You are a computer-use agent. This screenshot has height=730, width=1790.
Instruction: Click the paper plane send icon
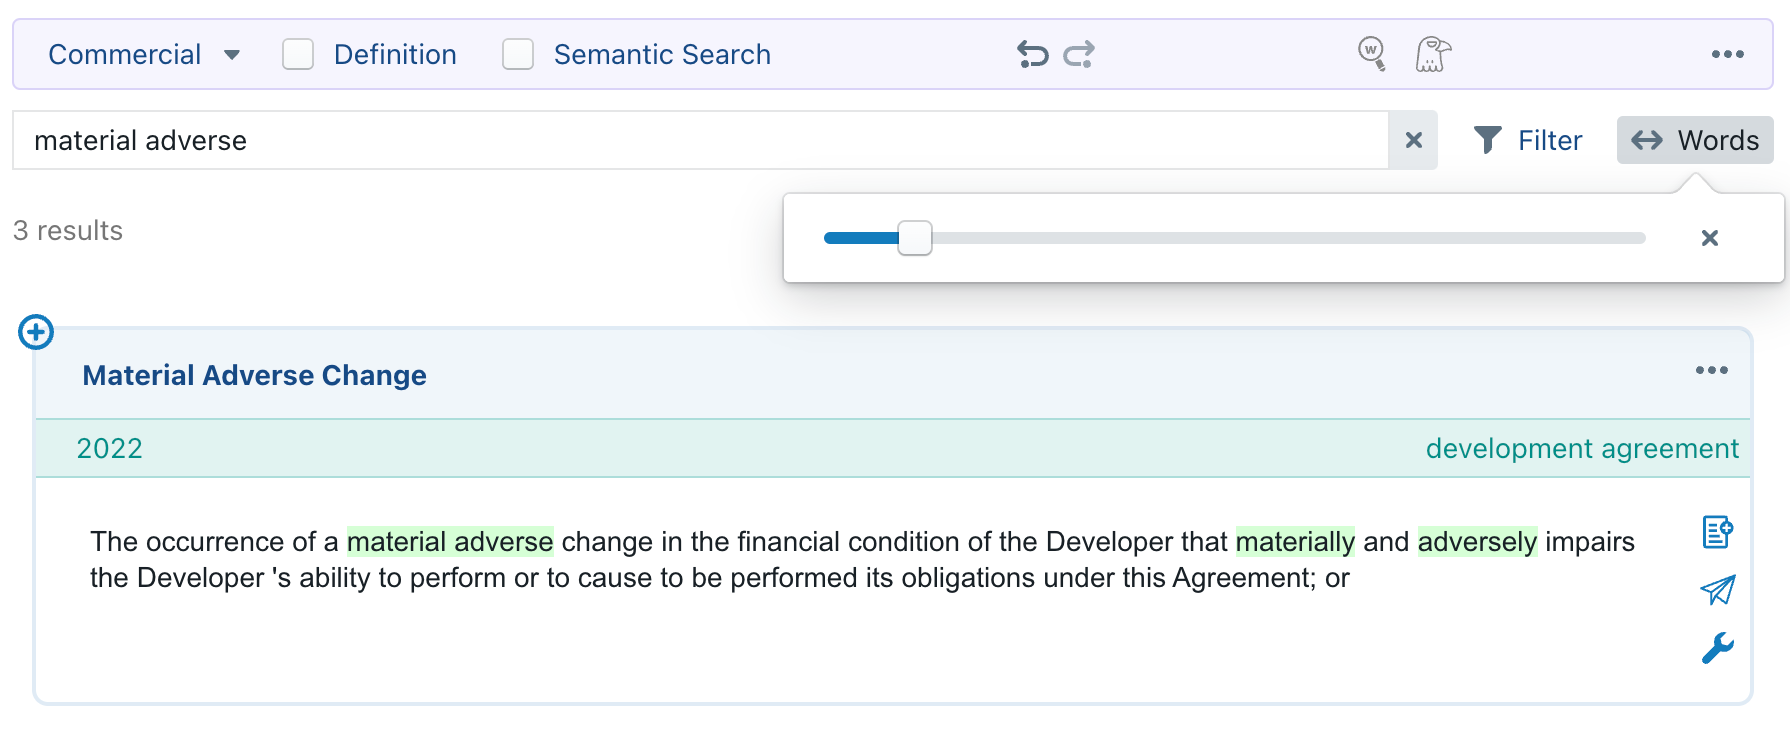[1717, 590]
